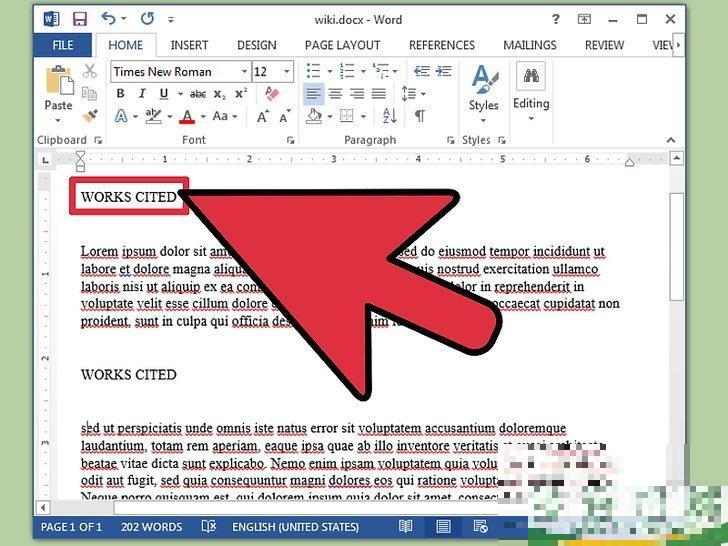728x546 pixels.
Task: Click the vertical scrollbar thumb
Action: pos(677,247)
